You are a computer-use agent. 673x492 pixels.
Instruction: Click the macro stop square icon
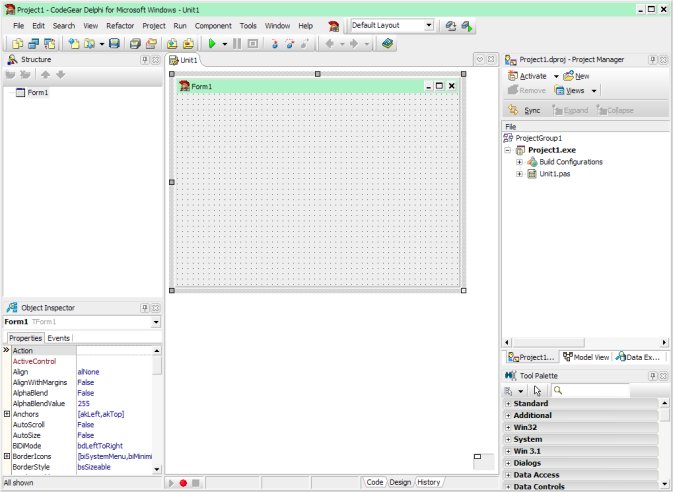pyautogui.click(x=195, y=483)
